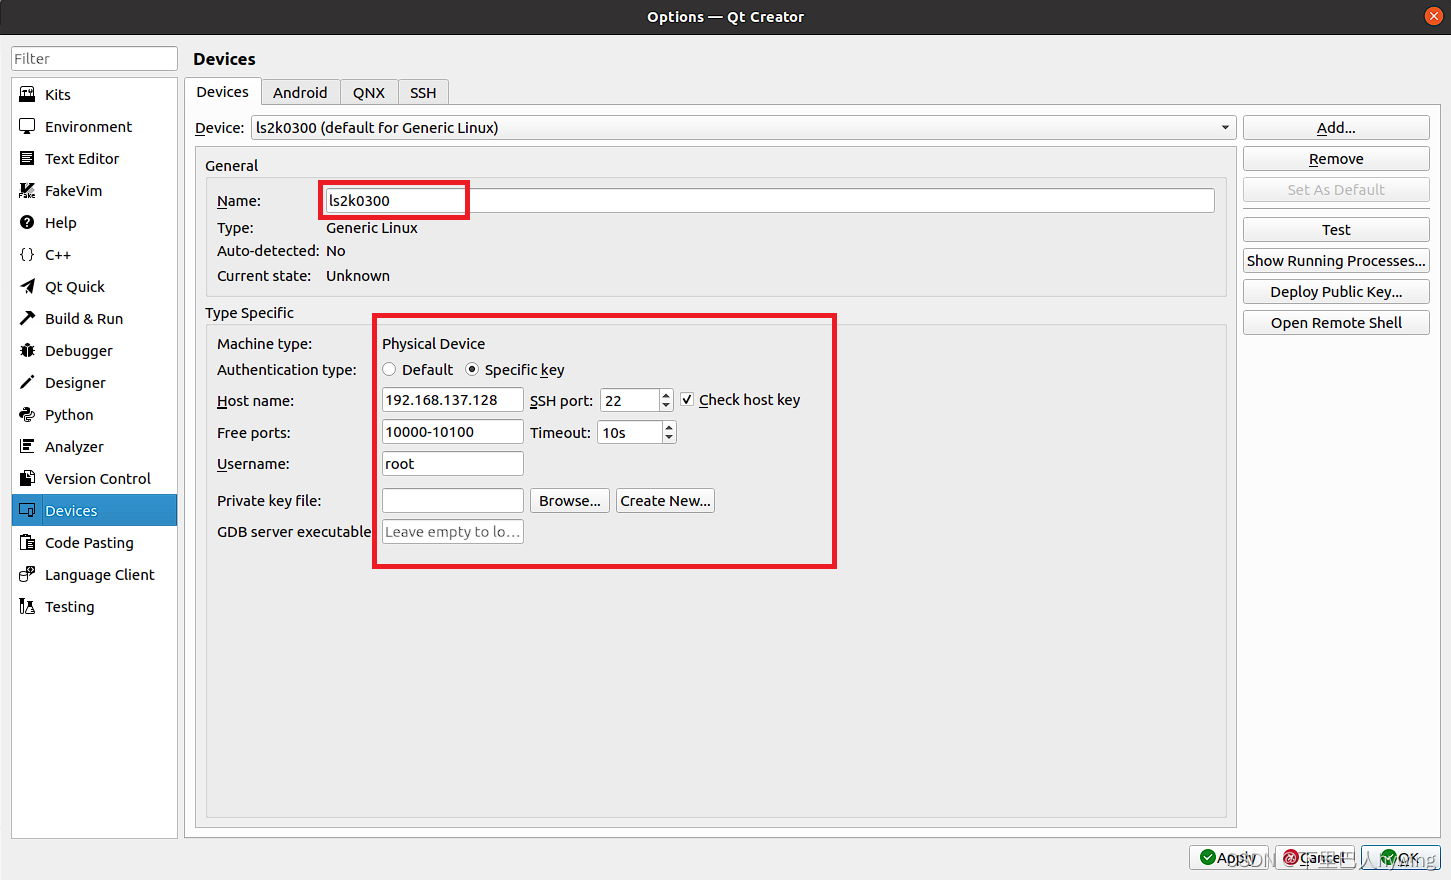The height and width of the screenshot is (880, 1451).
Task: Select the C++ braces icon
Action: point(27,254)
